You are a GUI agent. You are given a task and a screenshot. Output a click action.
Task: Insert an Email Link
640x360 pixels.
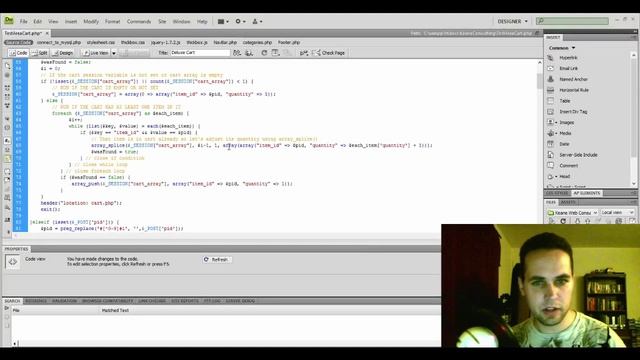point(568,69)
